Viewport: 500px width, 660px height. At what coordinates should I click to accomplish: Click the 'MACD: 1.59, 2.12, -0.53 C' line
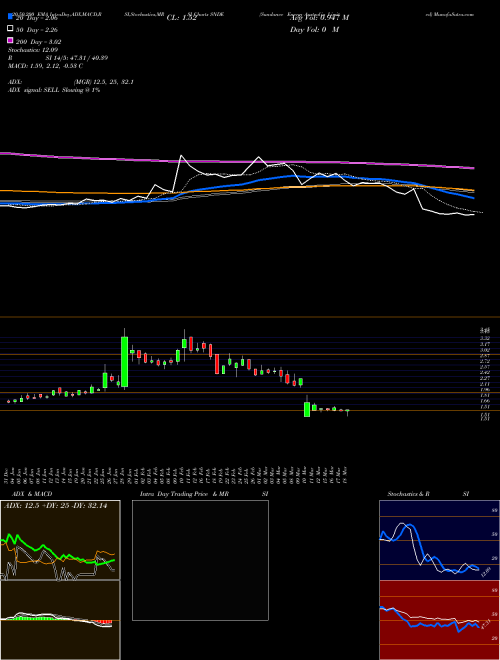pyautogui.click(x=45, y=66)
